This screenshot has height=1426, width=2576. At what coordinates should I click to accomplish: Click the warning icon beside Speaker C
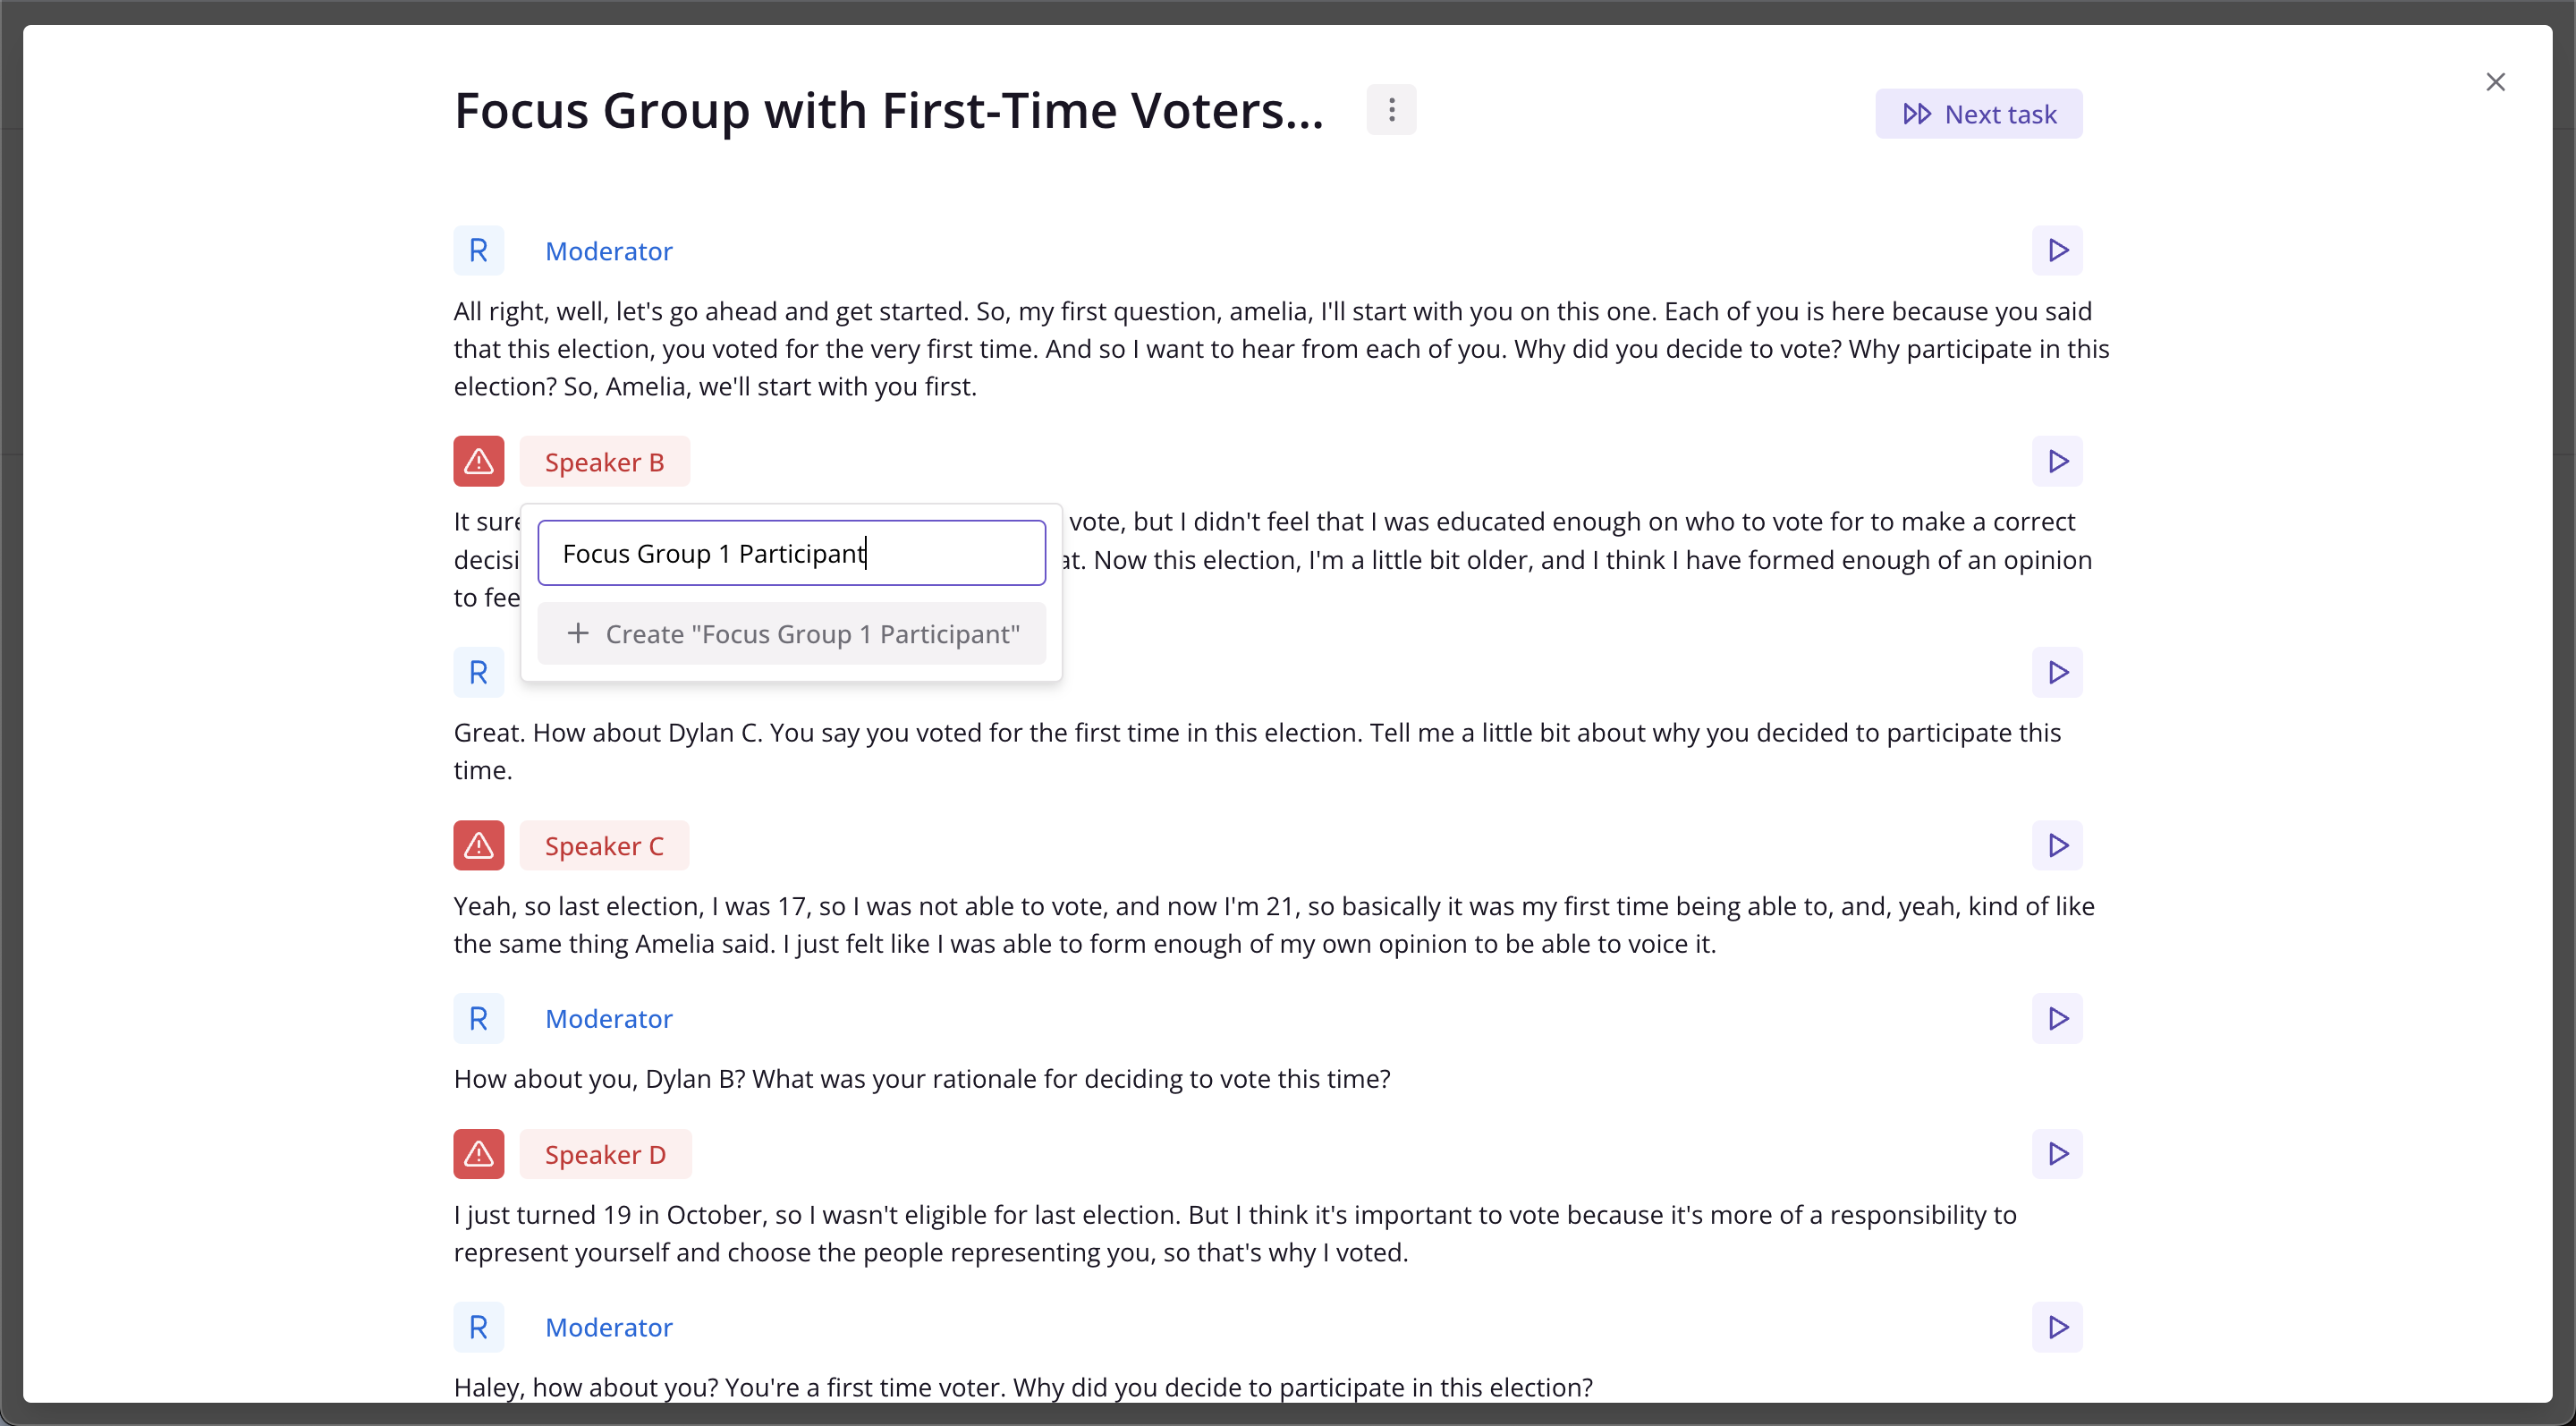[479, 845]
